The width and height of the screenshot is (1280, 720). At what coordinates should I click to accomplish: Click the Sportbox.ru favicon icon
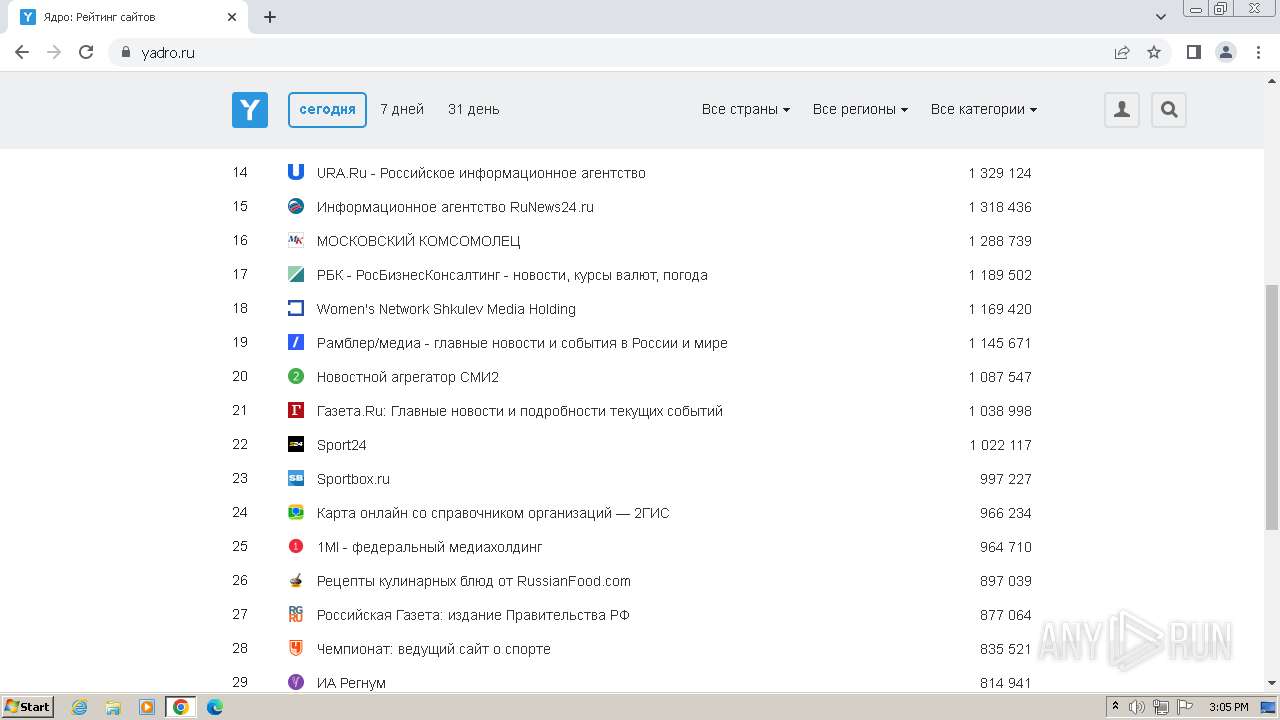[296, 478]
